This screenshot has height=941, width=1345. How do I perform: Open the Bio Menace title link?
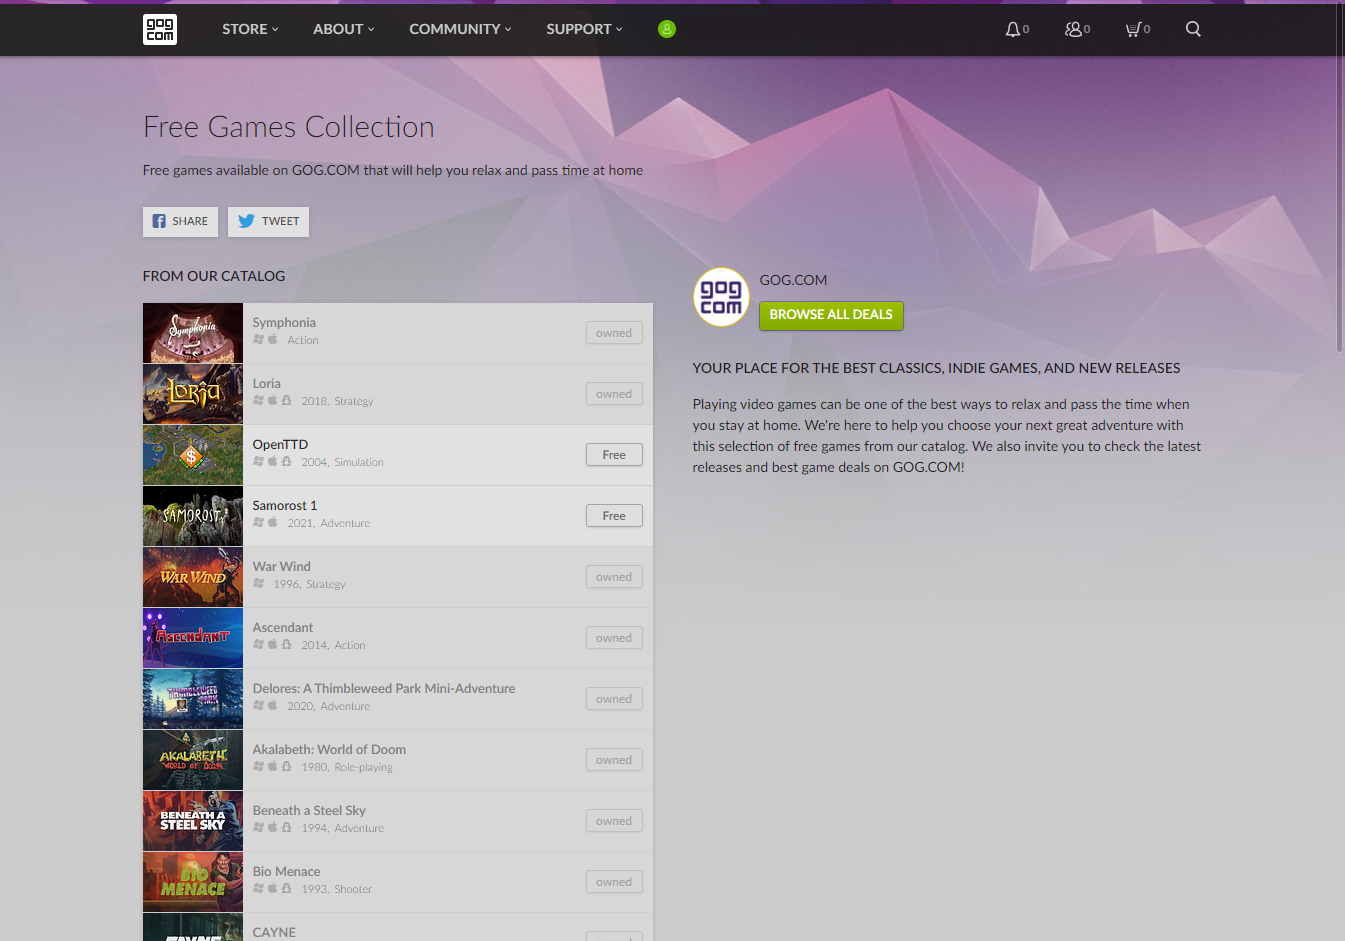click(286, 871)
